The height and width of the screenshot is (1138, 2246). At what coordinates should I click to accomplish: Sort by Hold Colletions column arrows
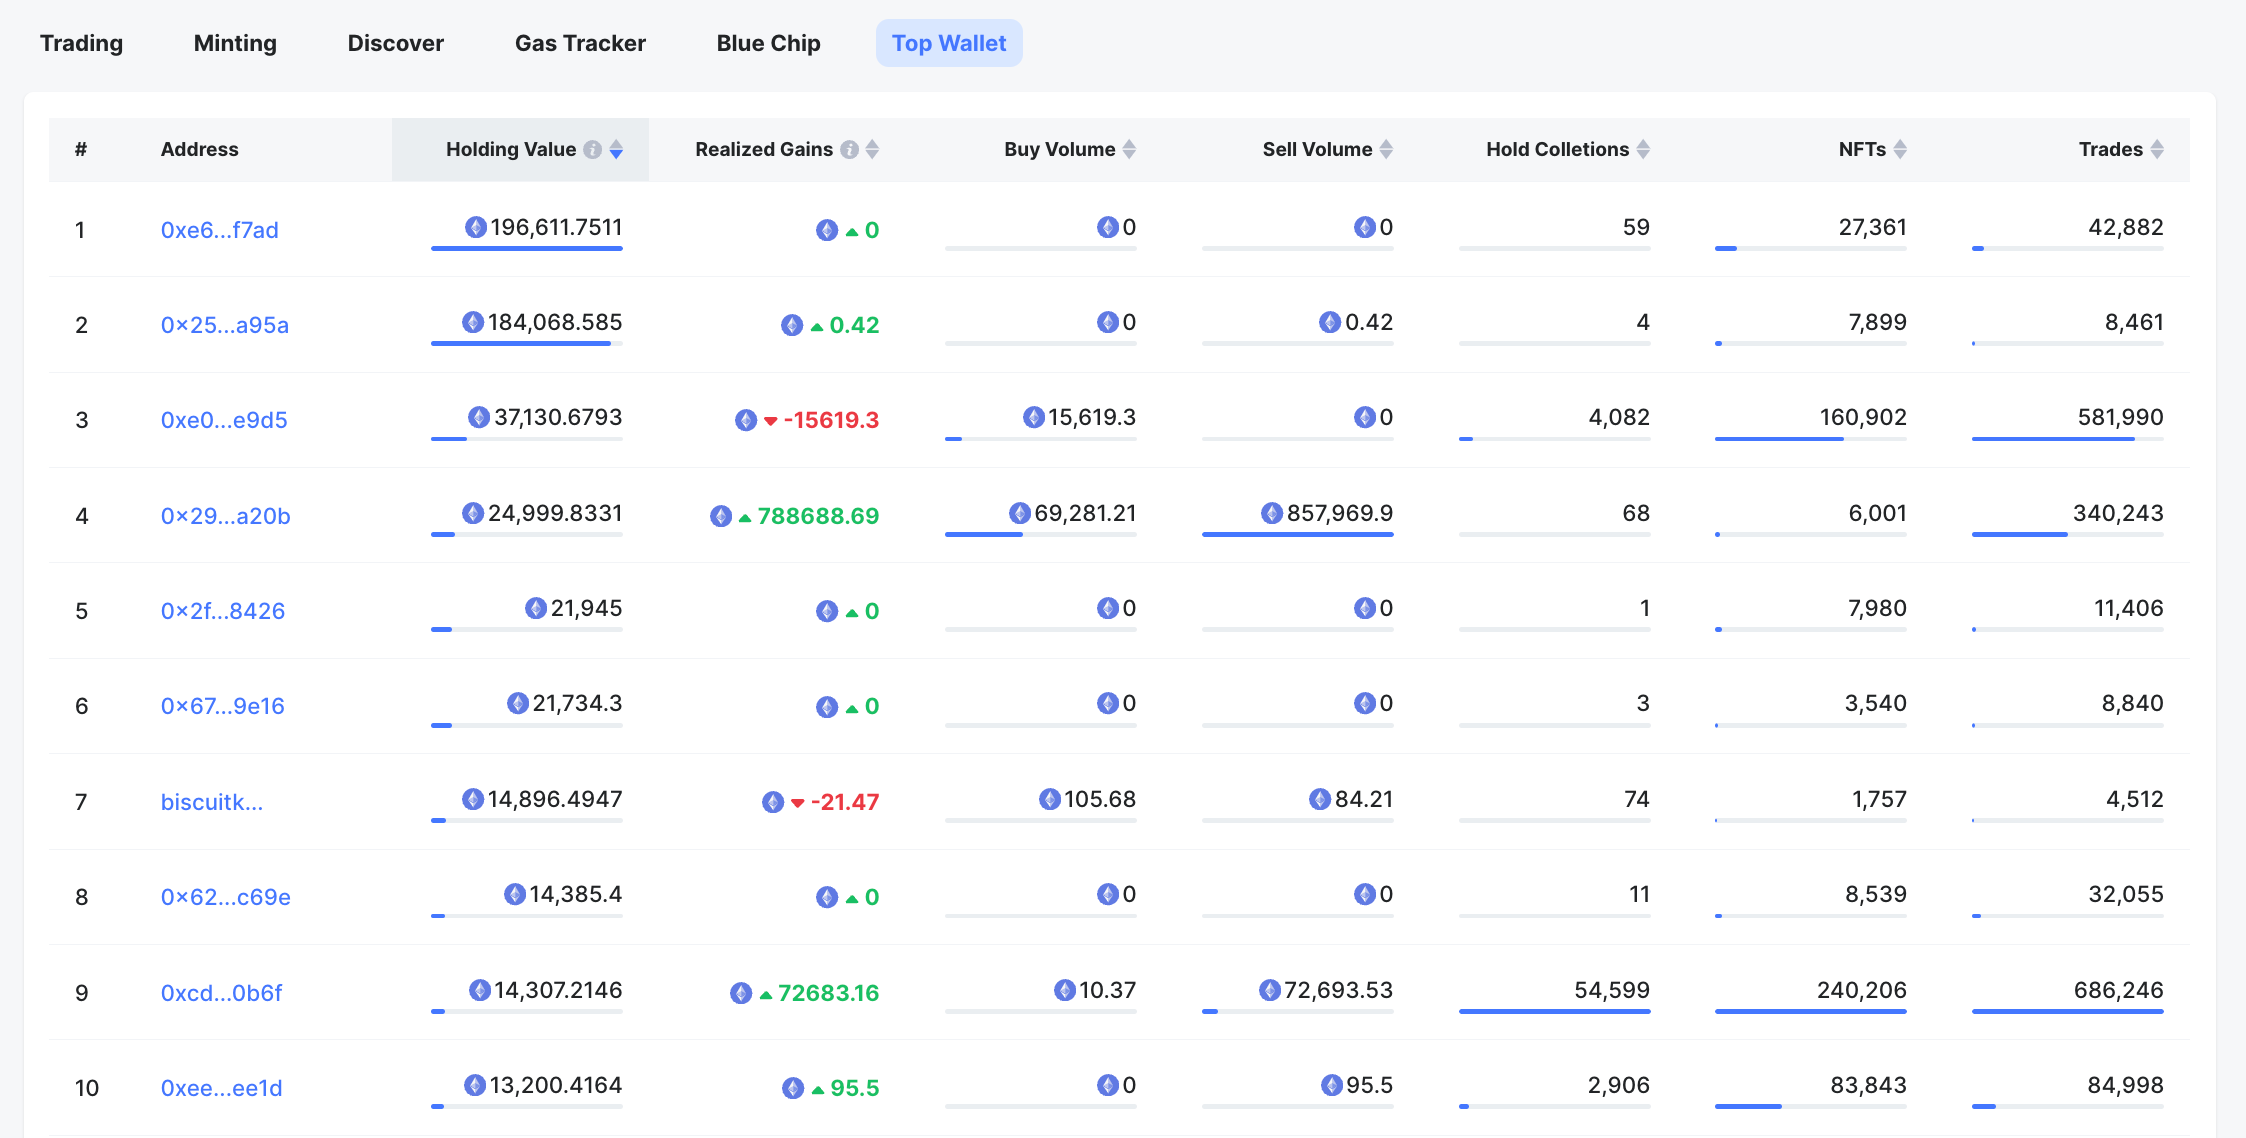click(x=1643, y=150)
